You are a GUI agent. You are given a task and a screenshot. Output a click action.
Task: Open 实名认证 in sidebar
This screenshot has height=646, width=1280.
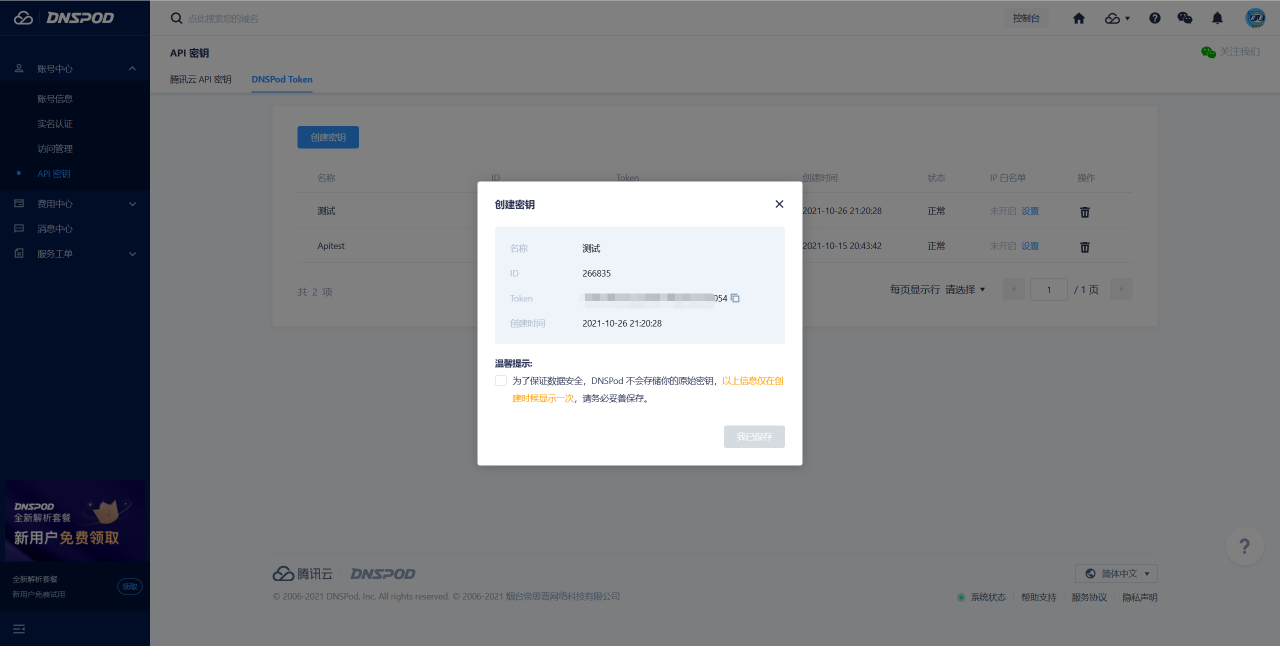tap(55, 124)
